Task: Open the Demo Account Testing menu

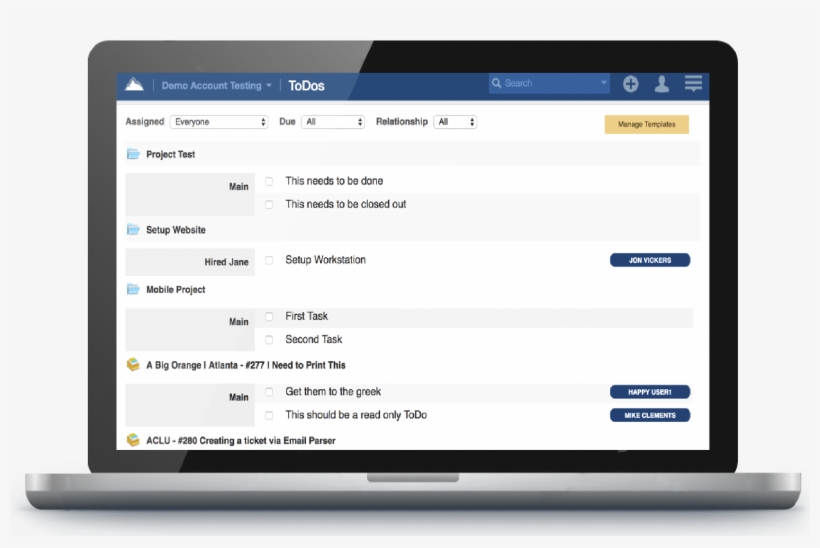Action: (x=216, y=86)
